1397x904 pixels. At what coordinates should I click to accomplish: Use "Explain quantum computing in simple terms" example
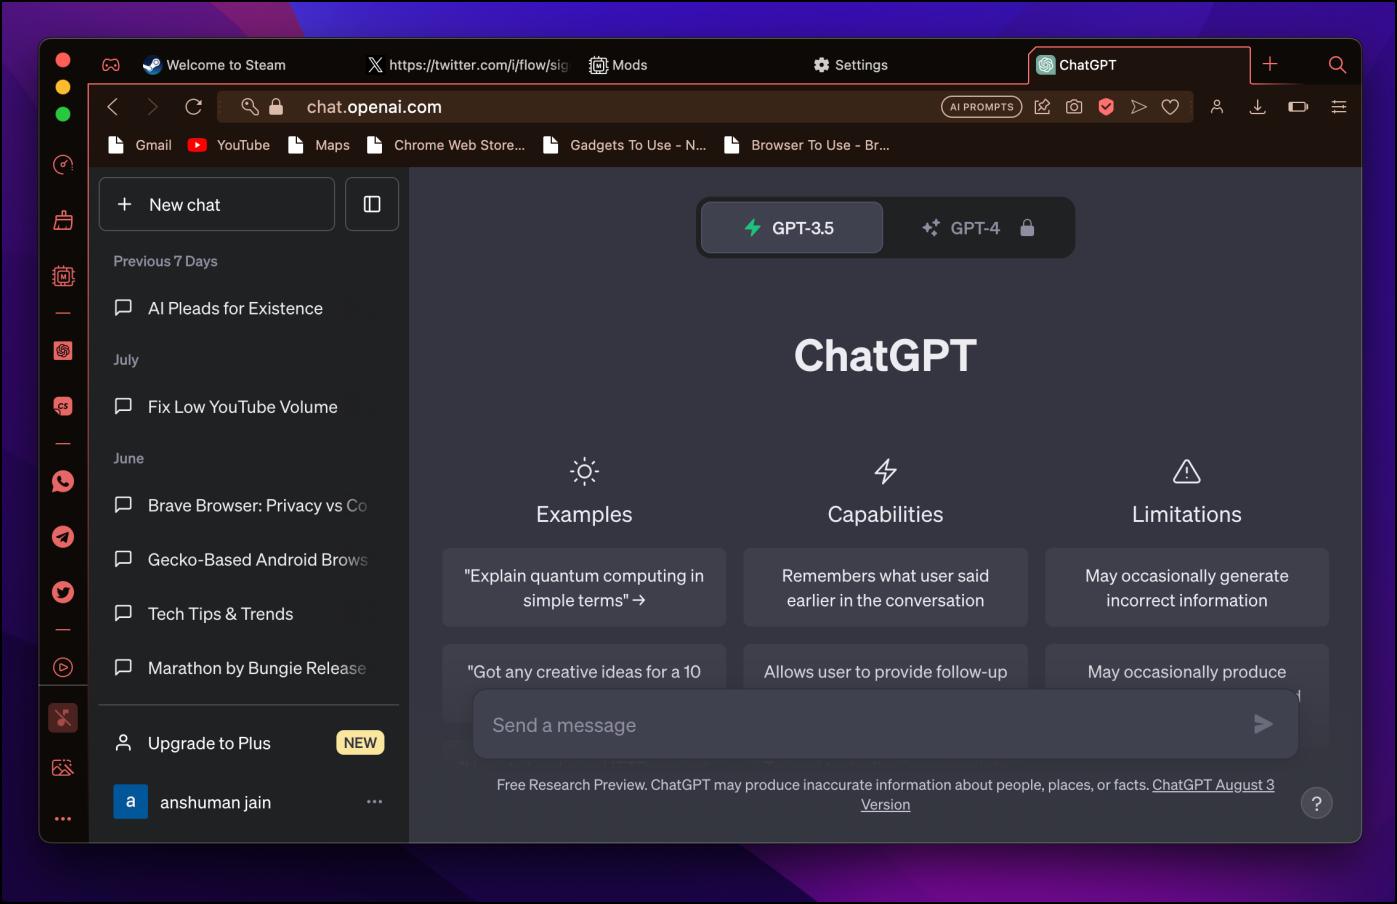(584, 588)
